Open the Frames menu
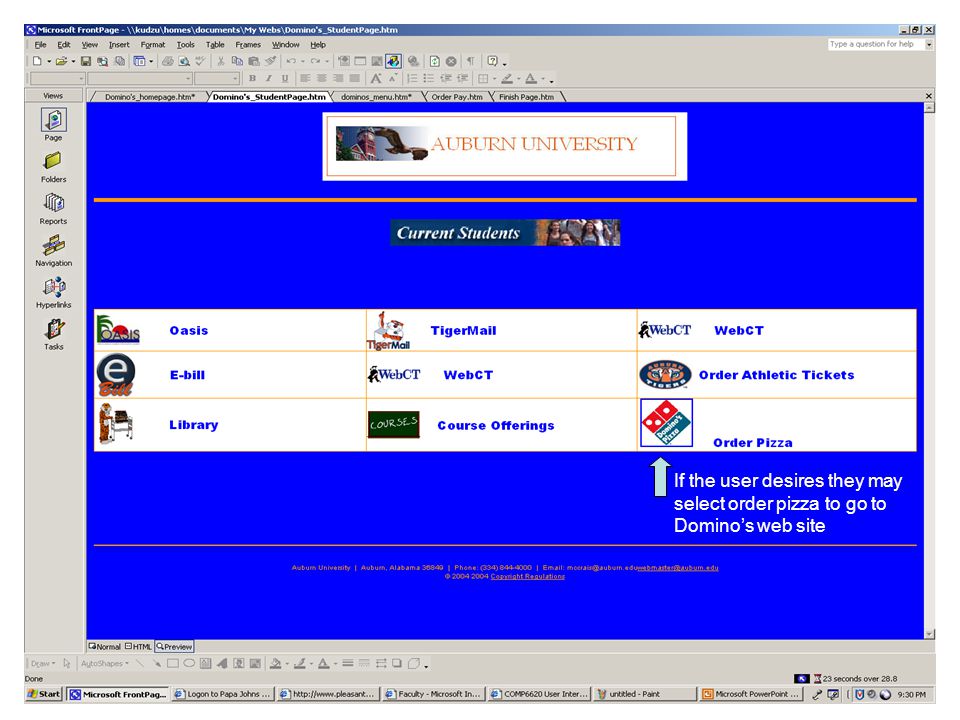Viewport: 960px width, 720px height. pos(248,45)
